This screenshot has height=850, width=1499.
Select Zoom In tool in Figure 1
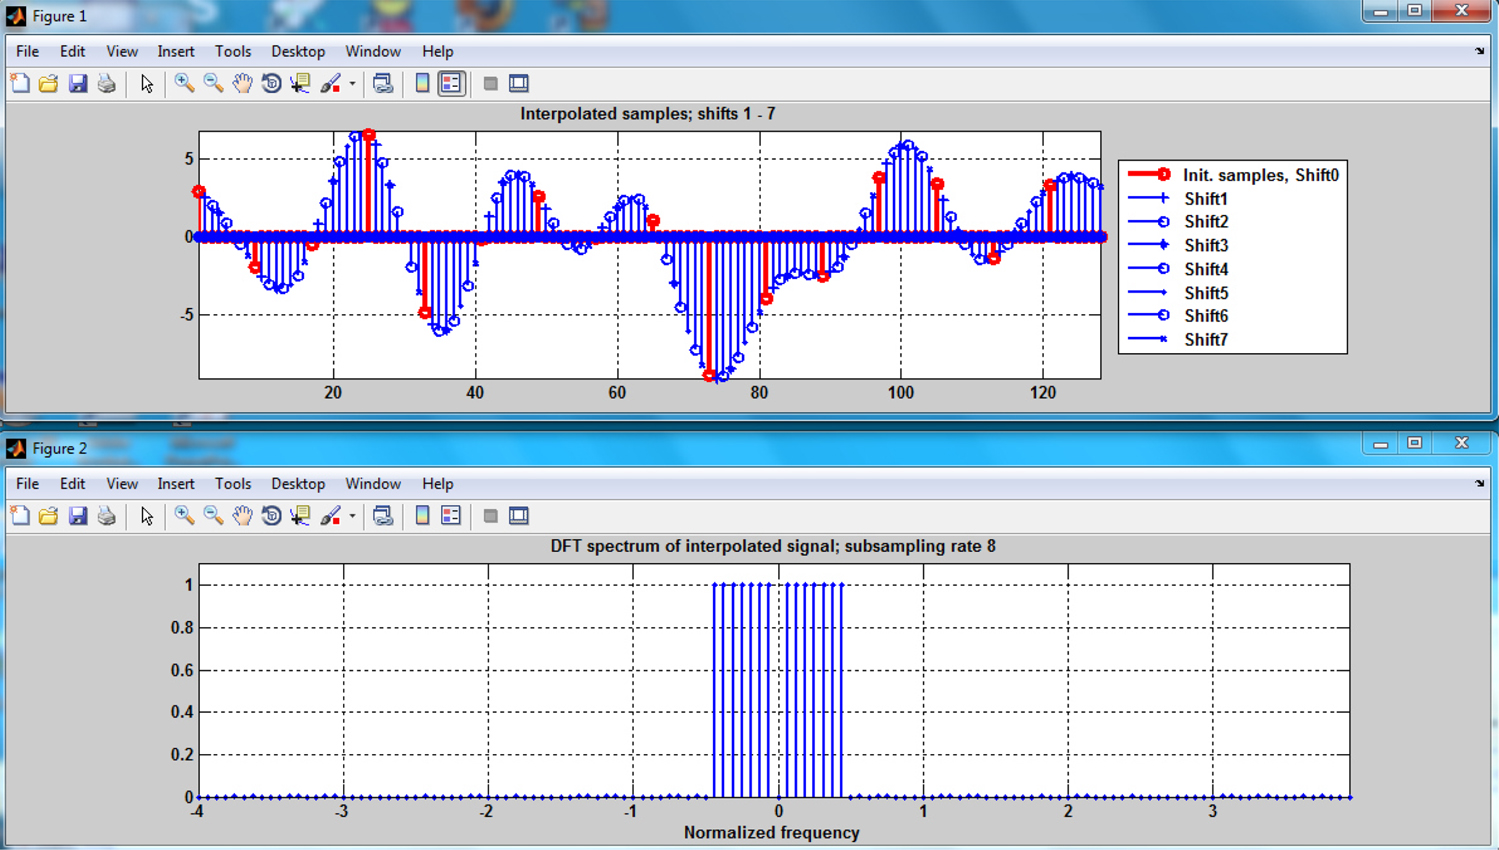pyautogui.click(x=184, y=83)
